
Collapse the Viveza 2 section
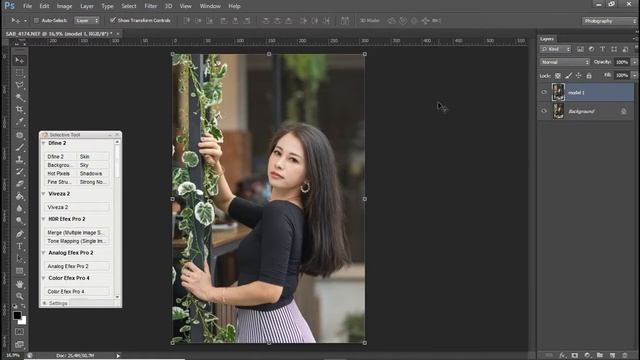44,194
